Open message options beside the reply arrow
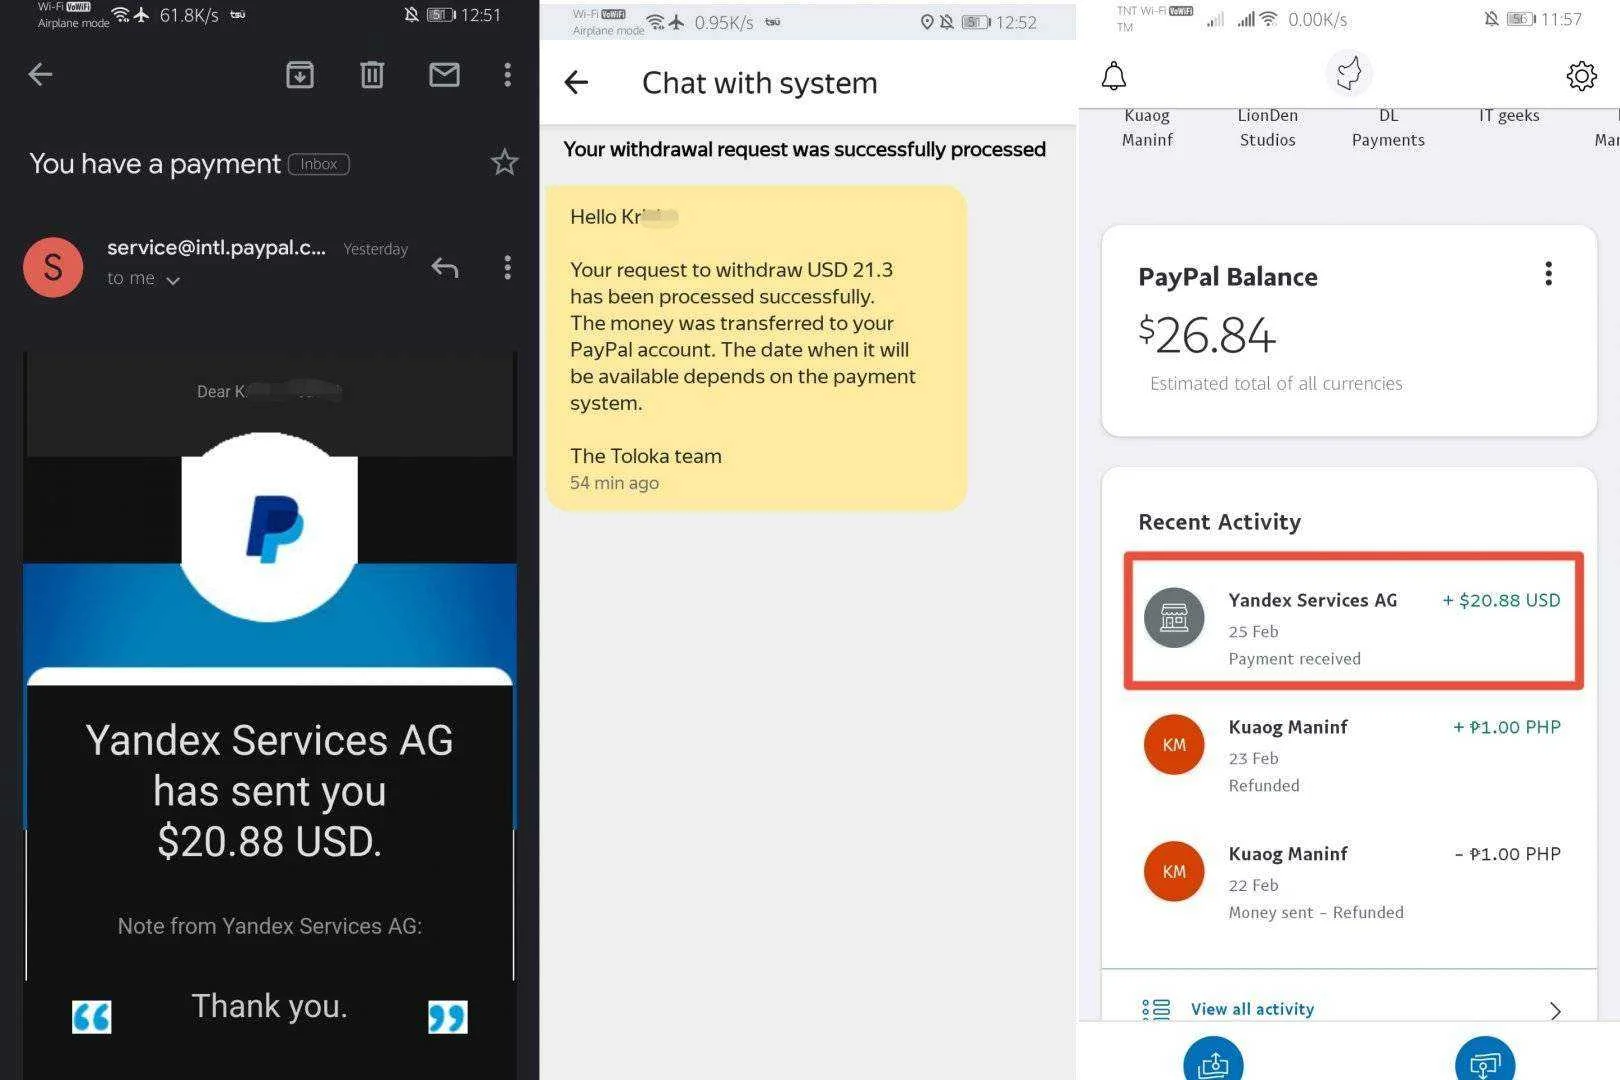This screenshot has width=1620, height=1080. coord(508,267)
